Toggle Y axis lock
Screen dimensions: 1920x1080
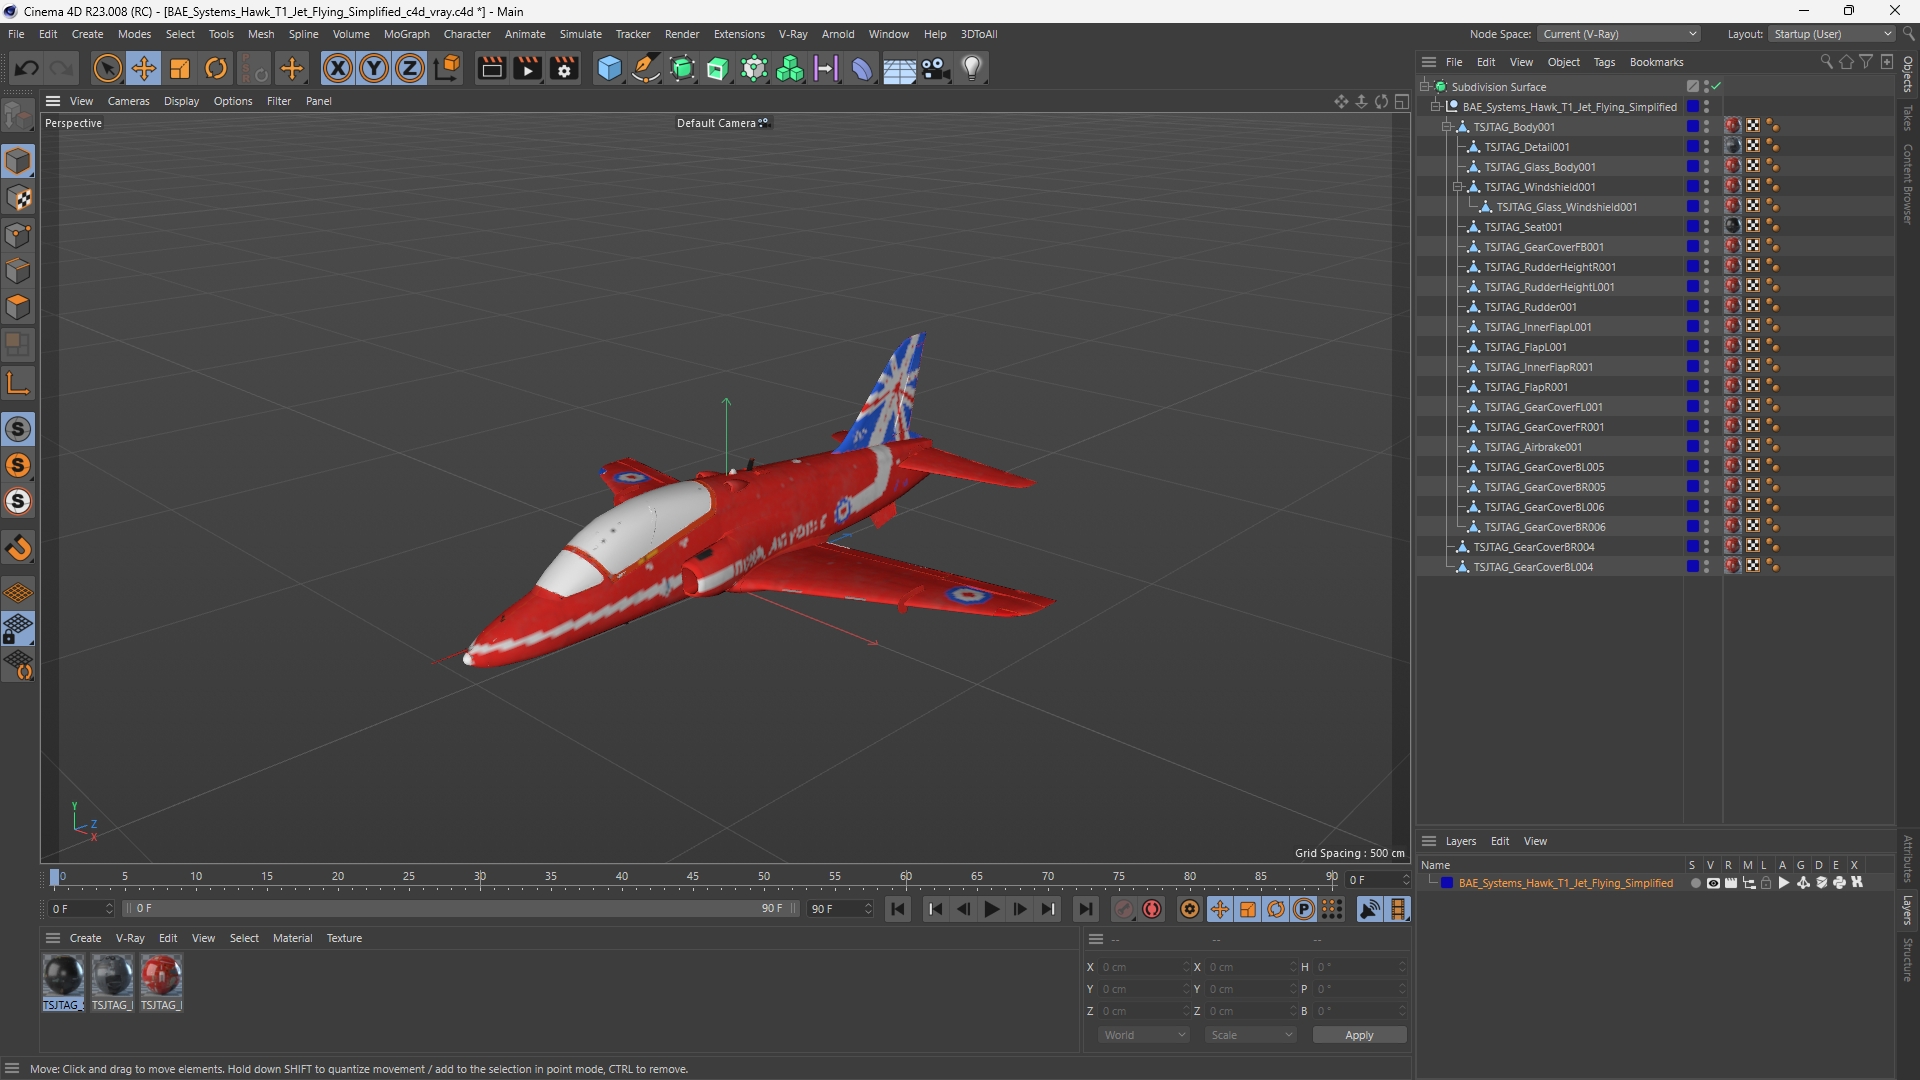(374, 68)
